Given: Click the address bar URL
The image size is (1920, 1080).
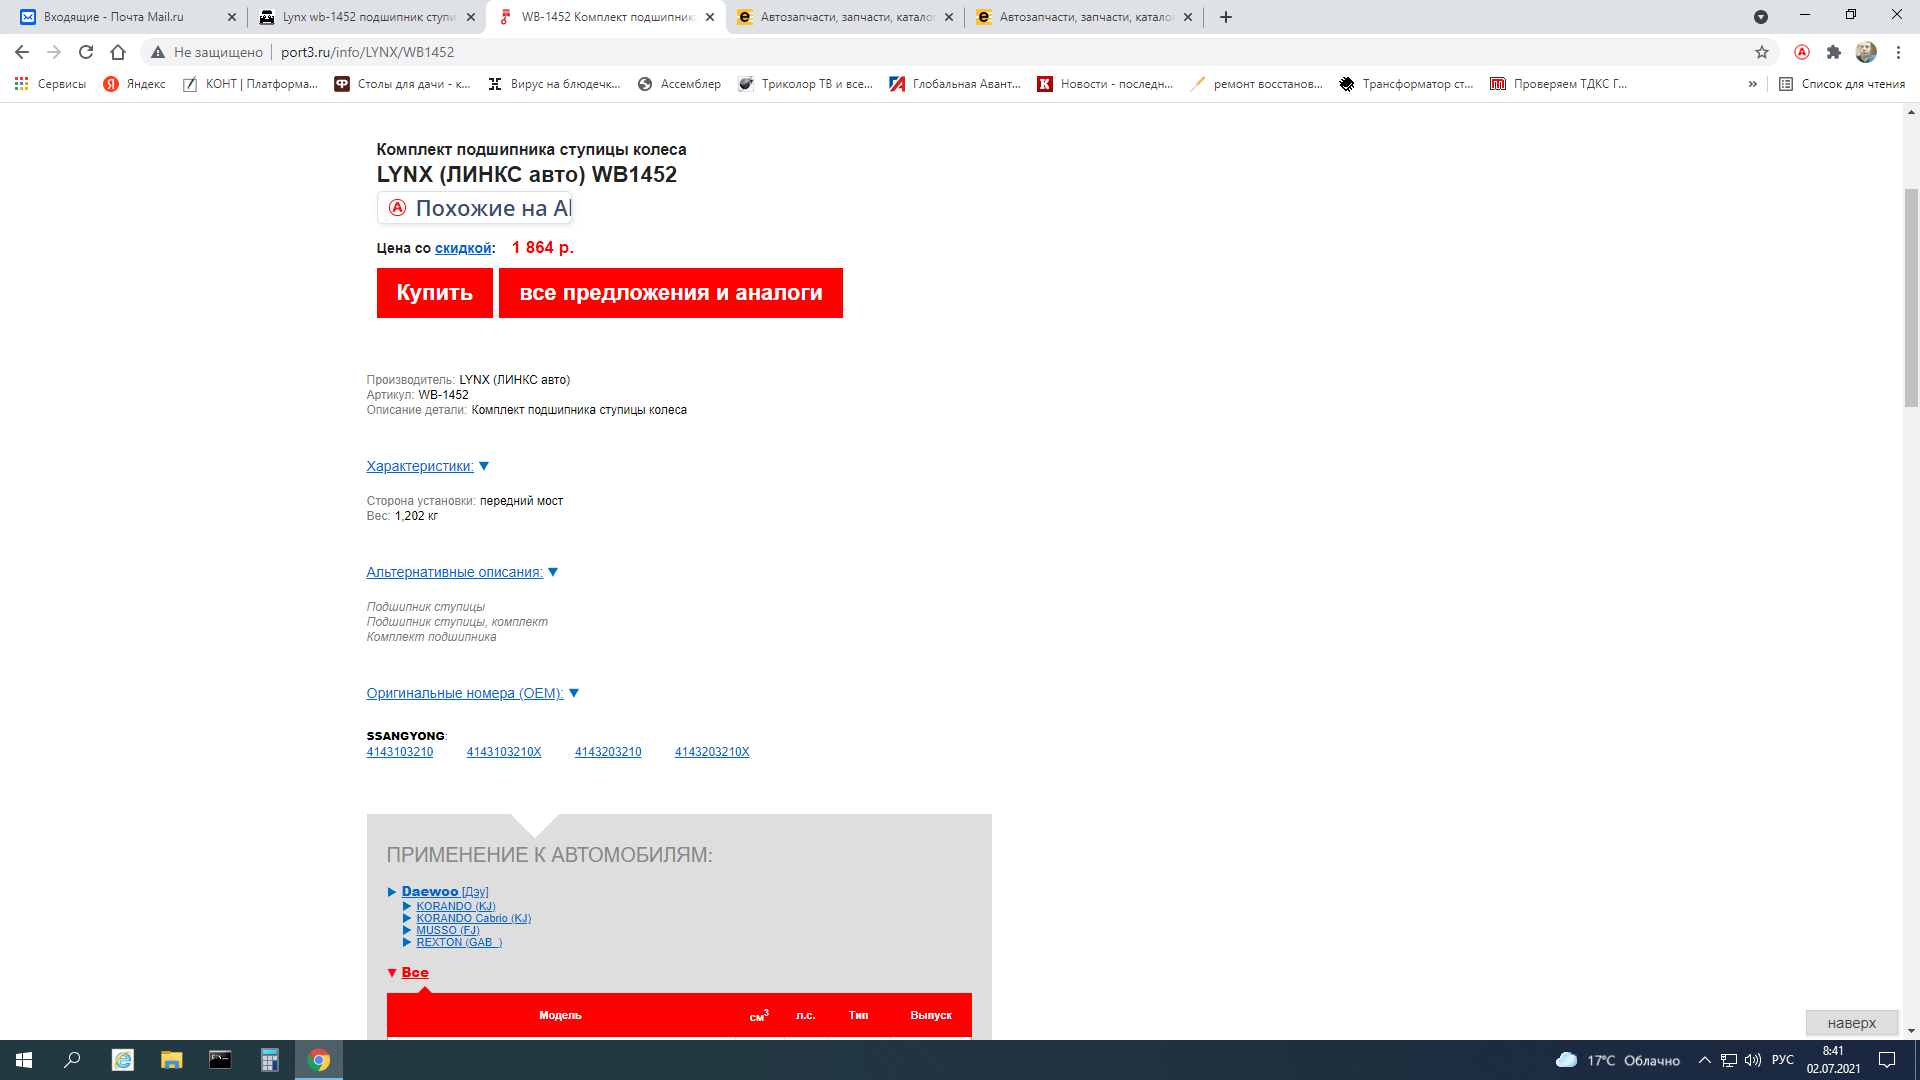Looking at the screenshot, I should (367, 52).
